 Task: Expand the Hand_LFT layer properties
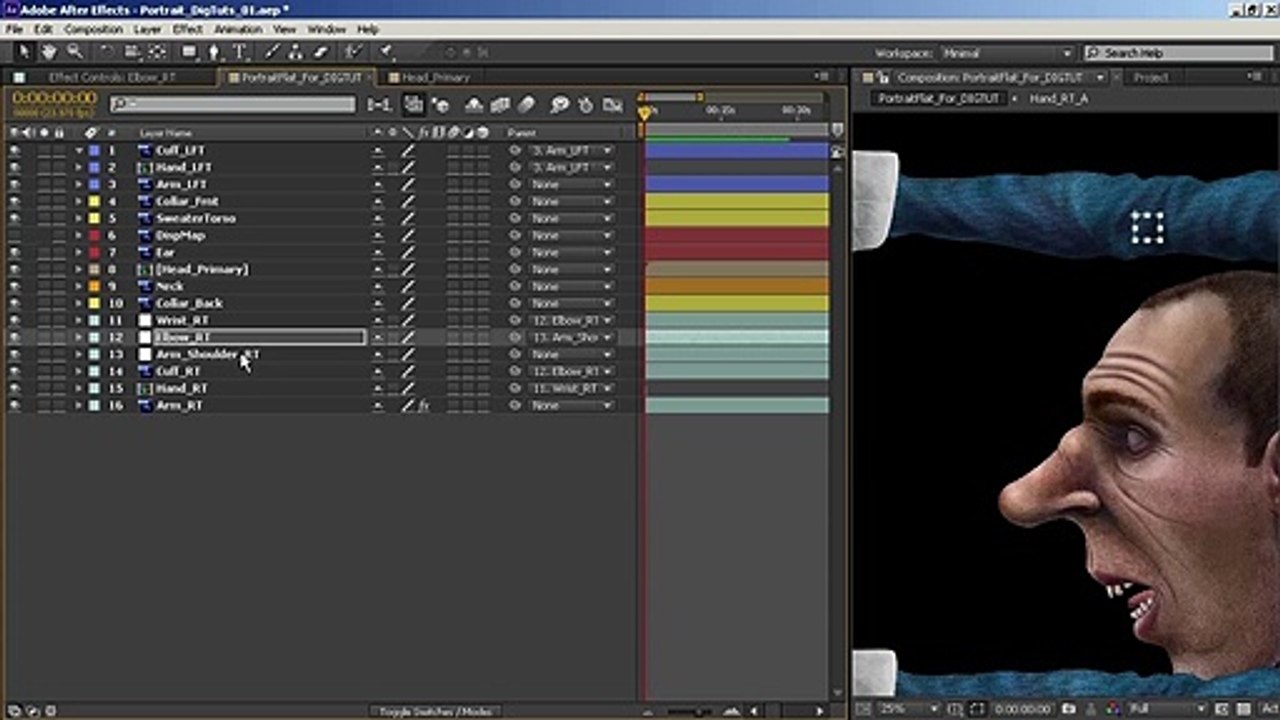(79, 167)
